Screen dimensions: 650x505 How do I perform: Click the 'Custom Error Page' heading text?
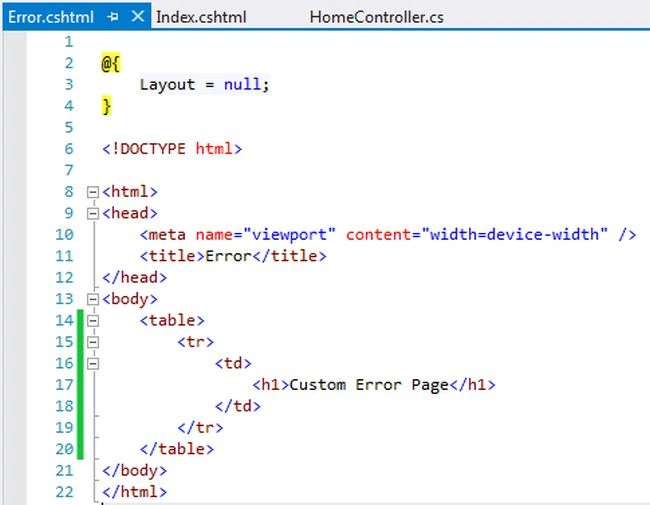pos(369,385)
